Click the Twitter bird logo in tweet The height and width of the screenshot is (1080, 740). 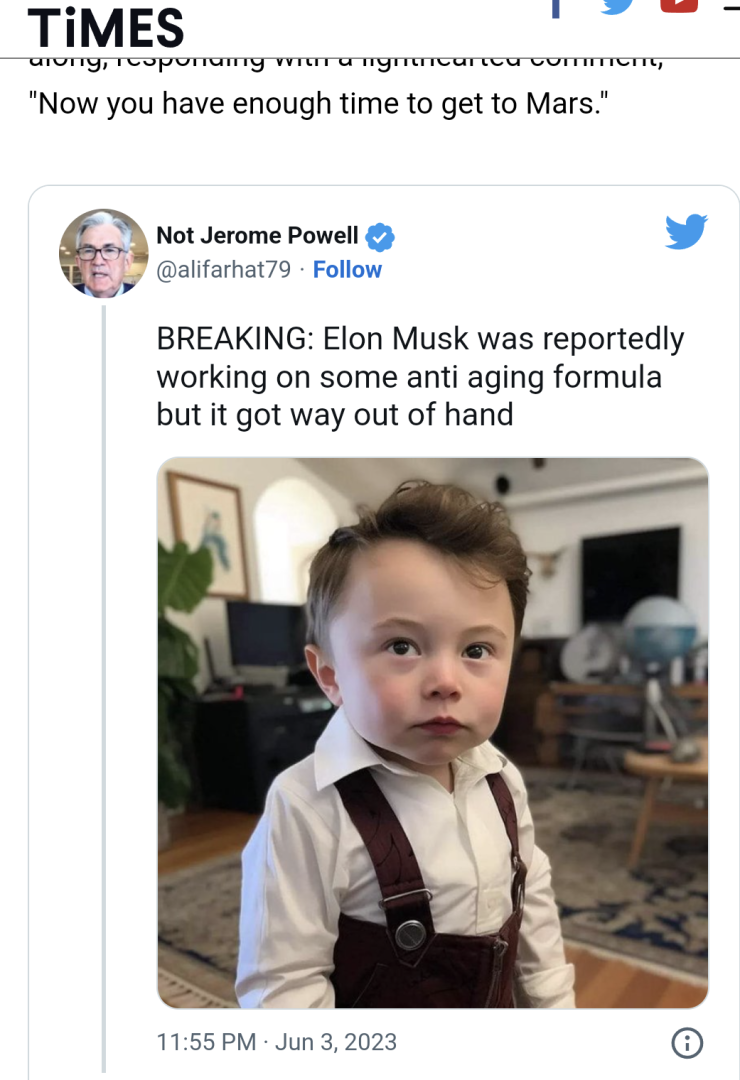[x=686, y=232]
